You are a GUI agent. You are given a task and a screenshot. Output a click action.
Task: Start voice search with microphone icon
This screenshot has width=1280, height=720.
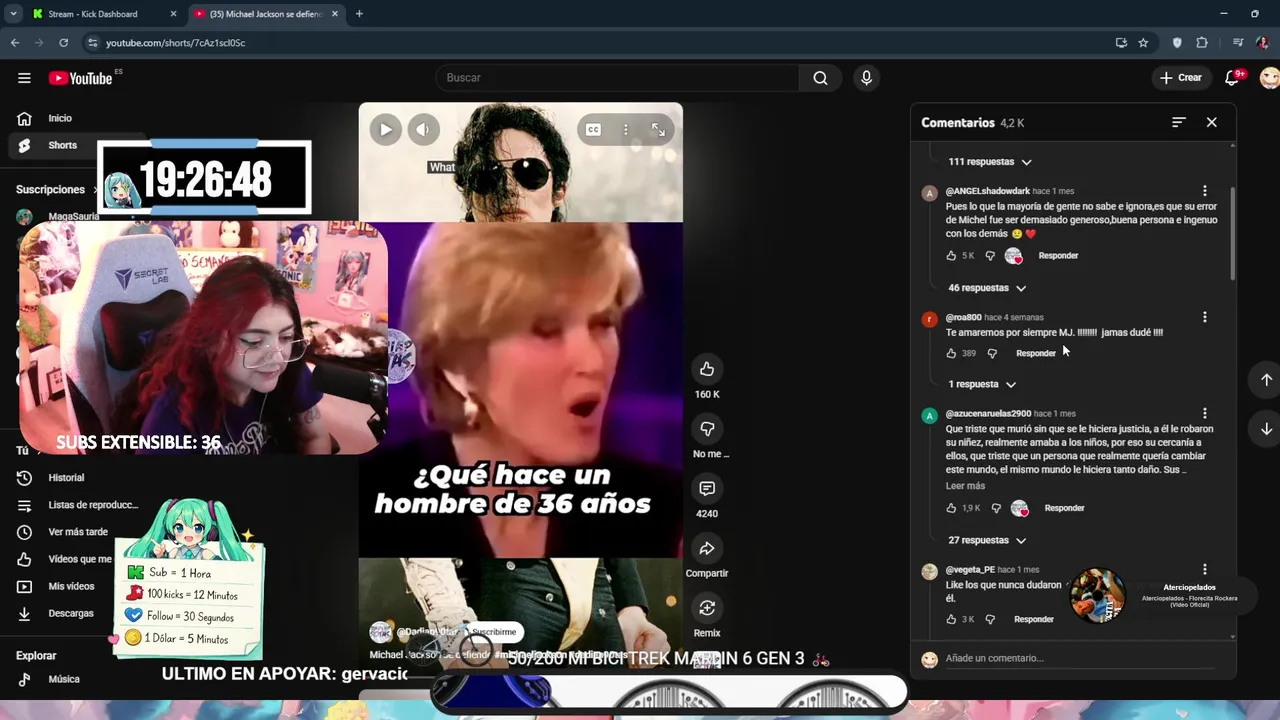[x=866, y=78]
